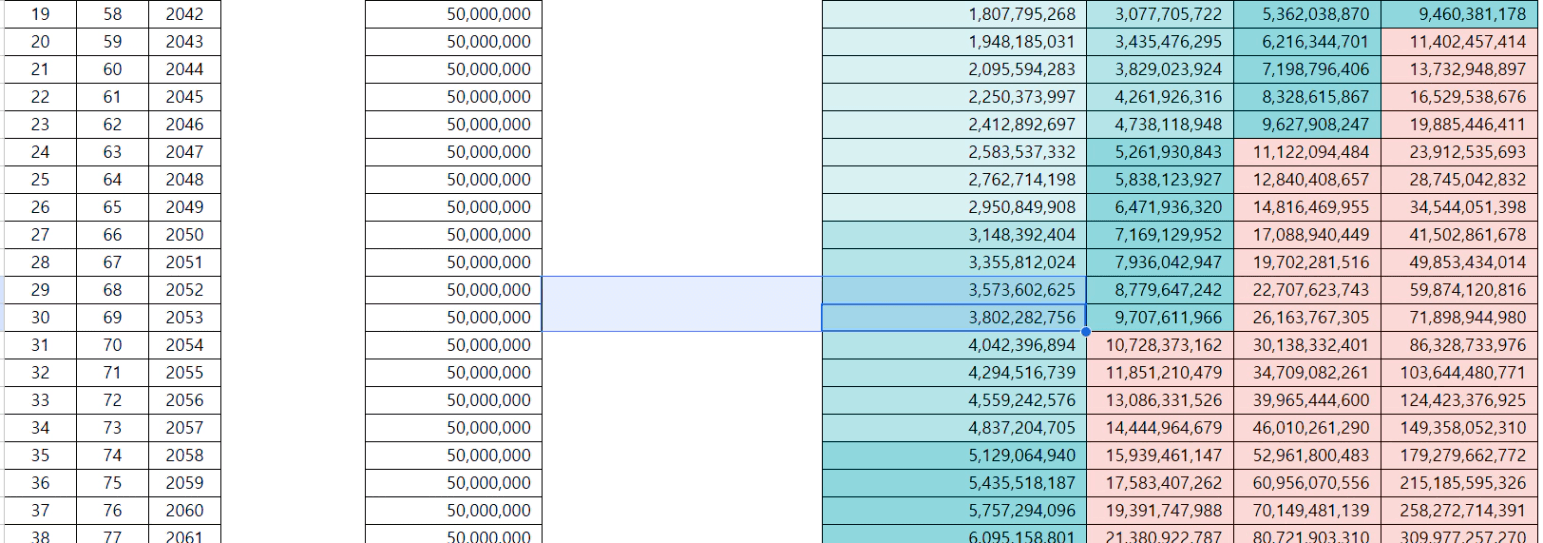Select cell showing 2,583,537,332
Image resolution: width=1543 pixels, height=543 pixels.
pos(954,152)
